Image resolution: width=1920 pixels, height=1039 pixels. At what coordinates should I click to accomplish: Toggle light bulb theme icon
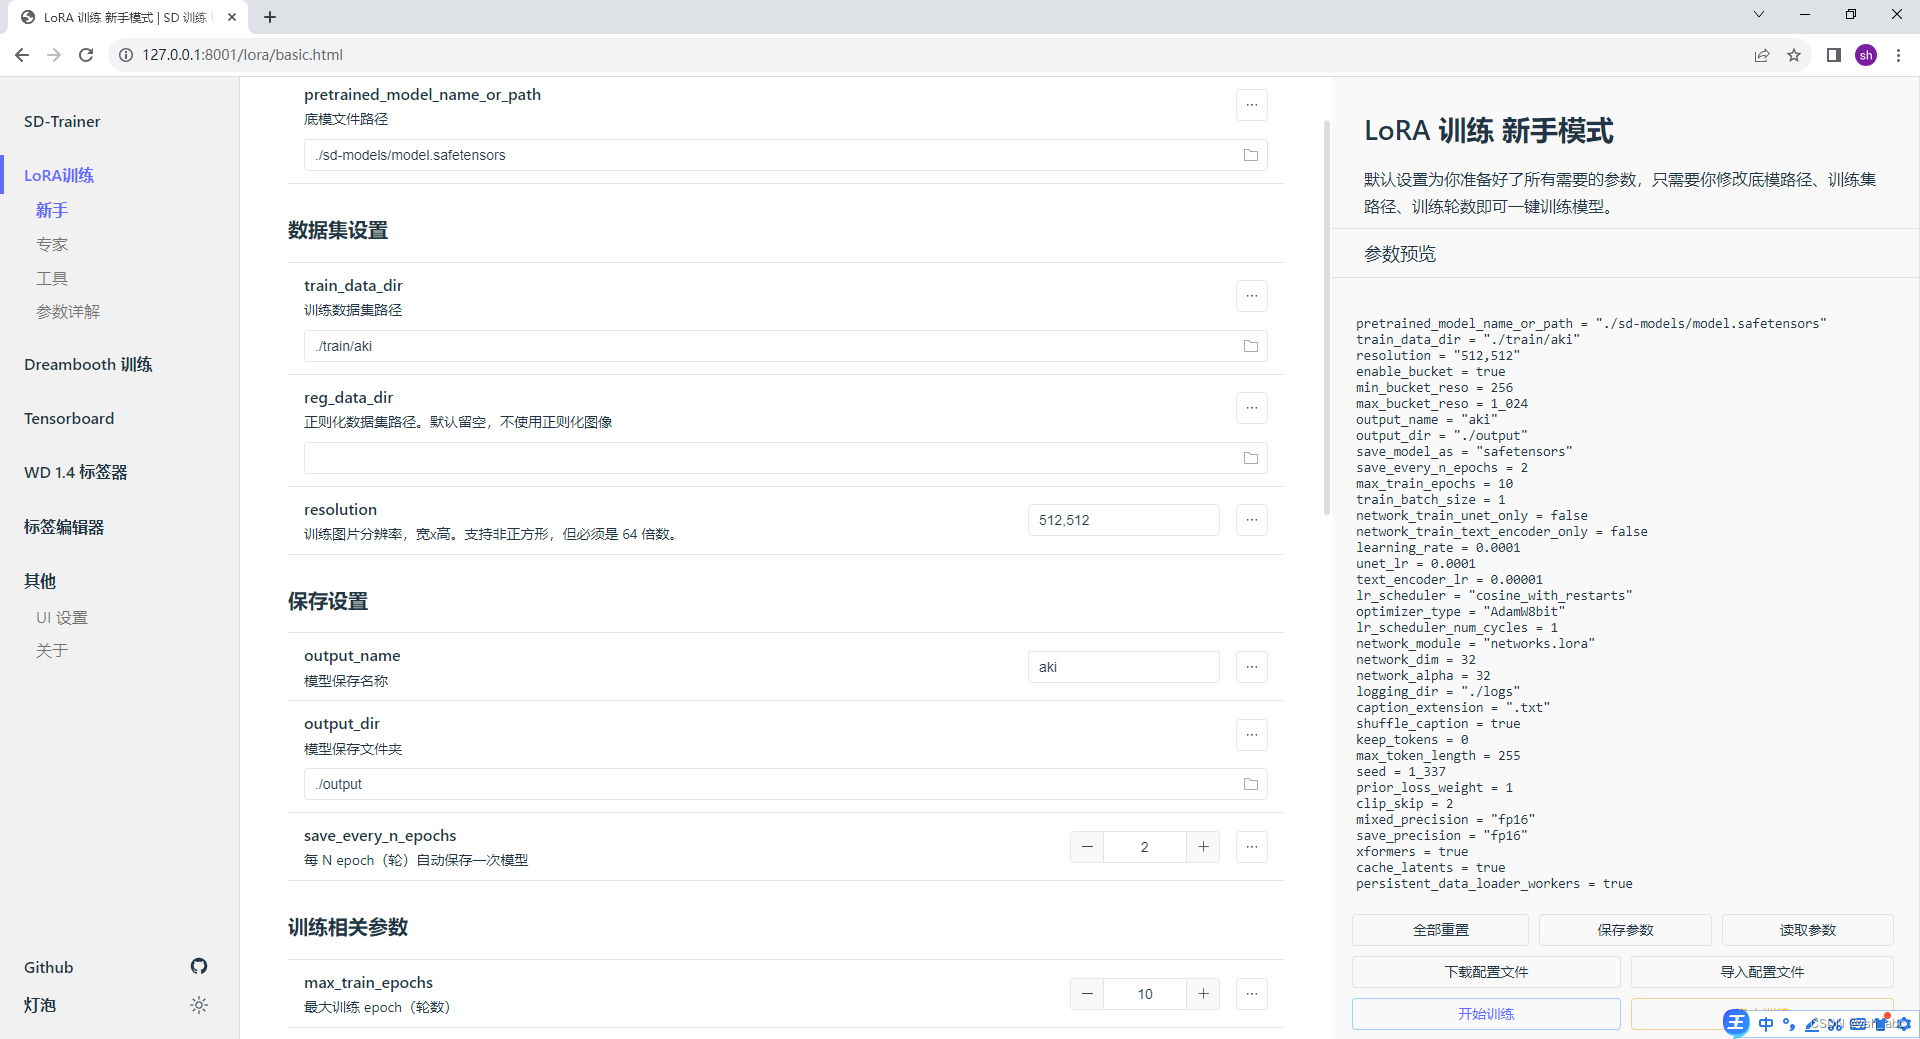click(x=199, y=1005)
